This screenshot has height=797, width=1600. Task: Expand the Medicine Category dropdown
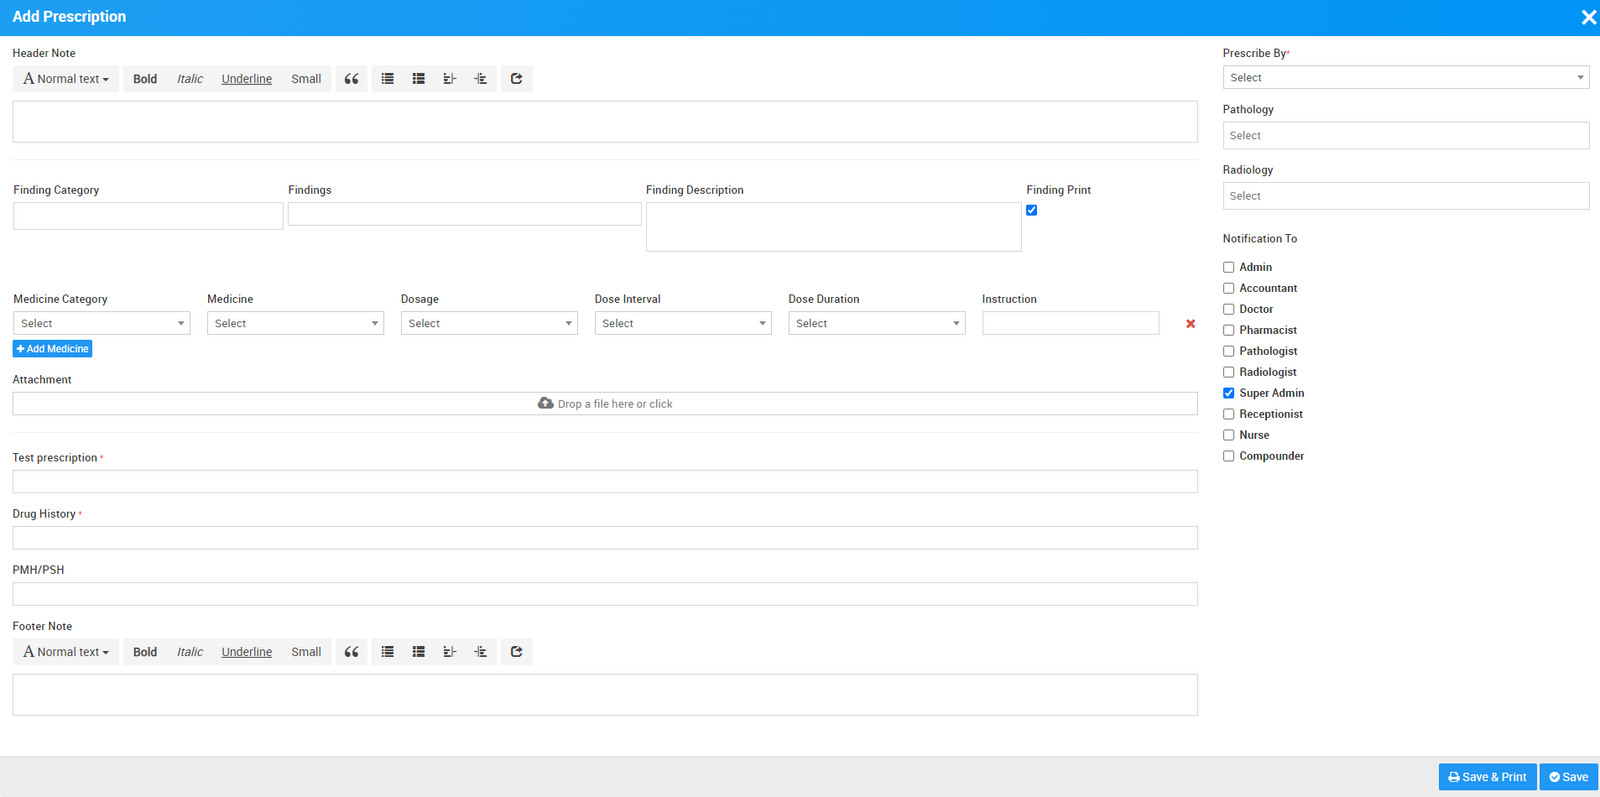[101, 324]
